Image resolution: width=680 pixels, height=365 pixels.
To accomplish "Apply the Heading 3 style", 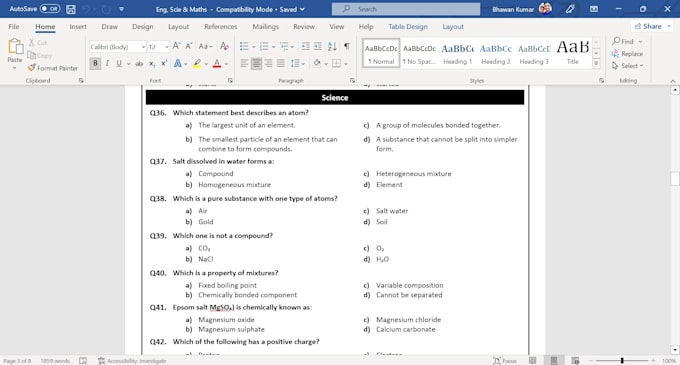I will coord(534,54).
